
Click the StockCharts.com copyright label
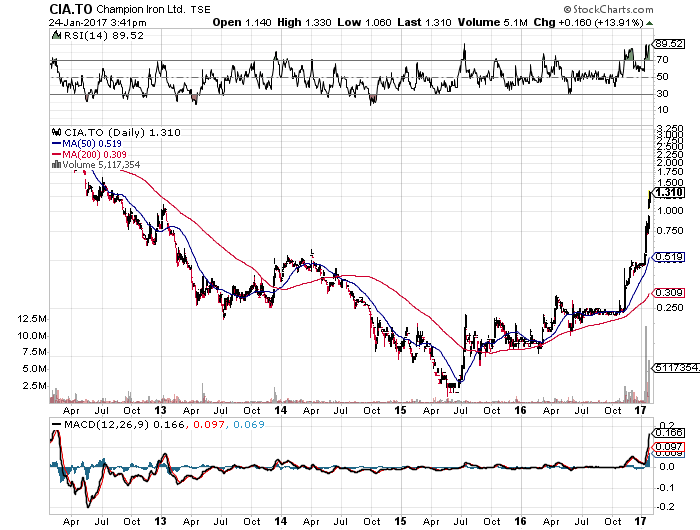coord(608,9)
